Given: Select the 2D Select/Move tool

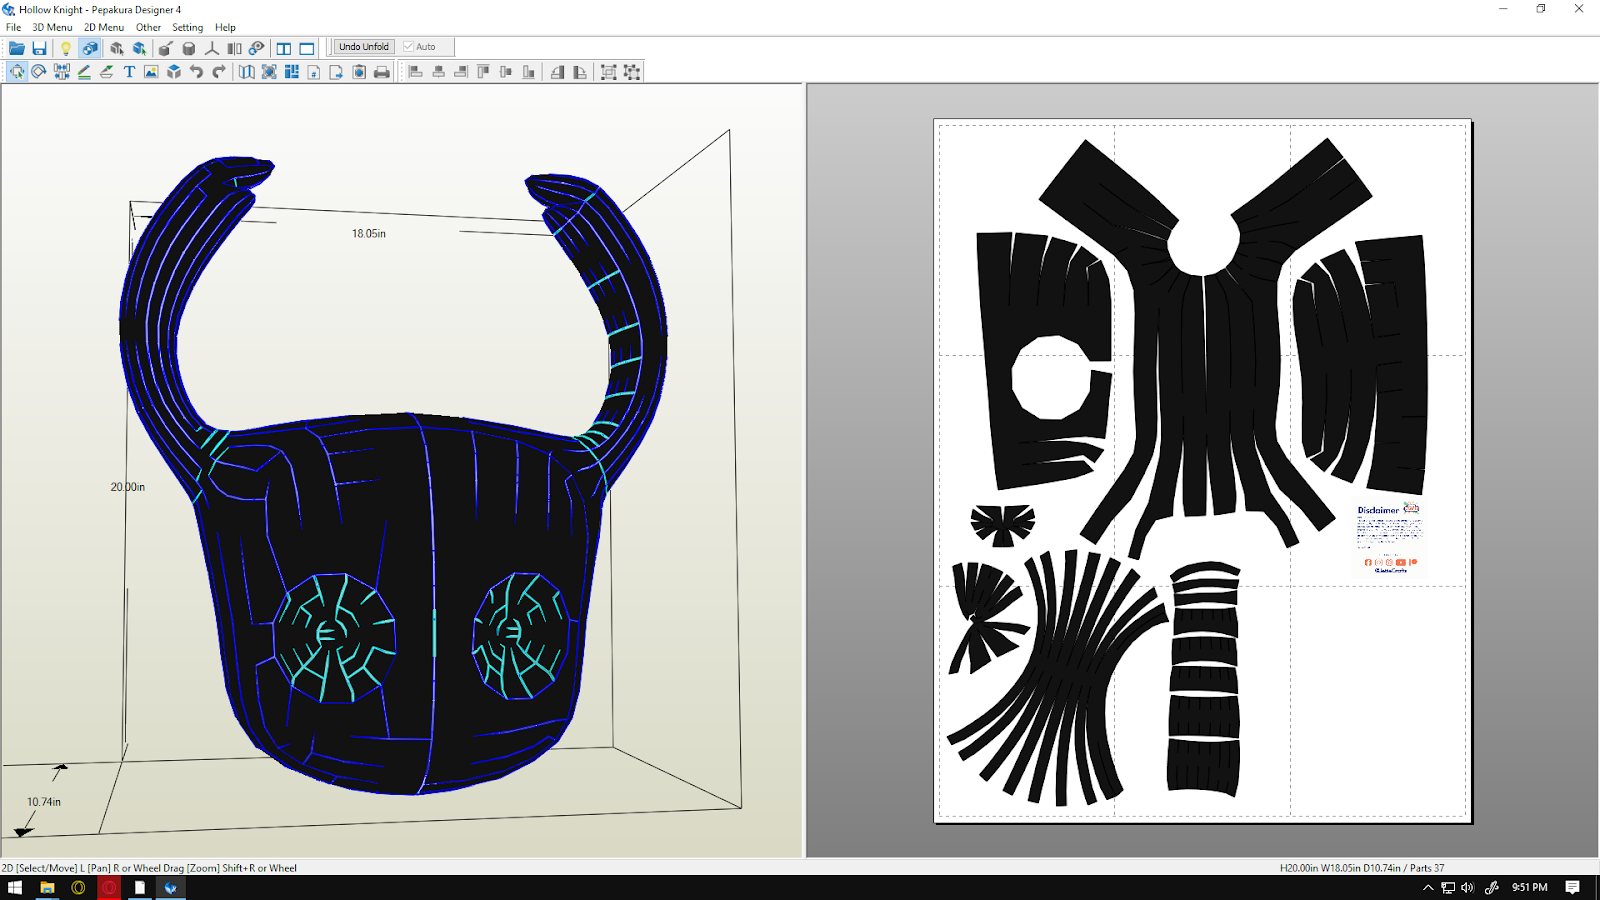Looking at the screenshot, I should [x=17, y=72].
